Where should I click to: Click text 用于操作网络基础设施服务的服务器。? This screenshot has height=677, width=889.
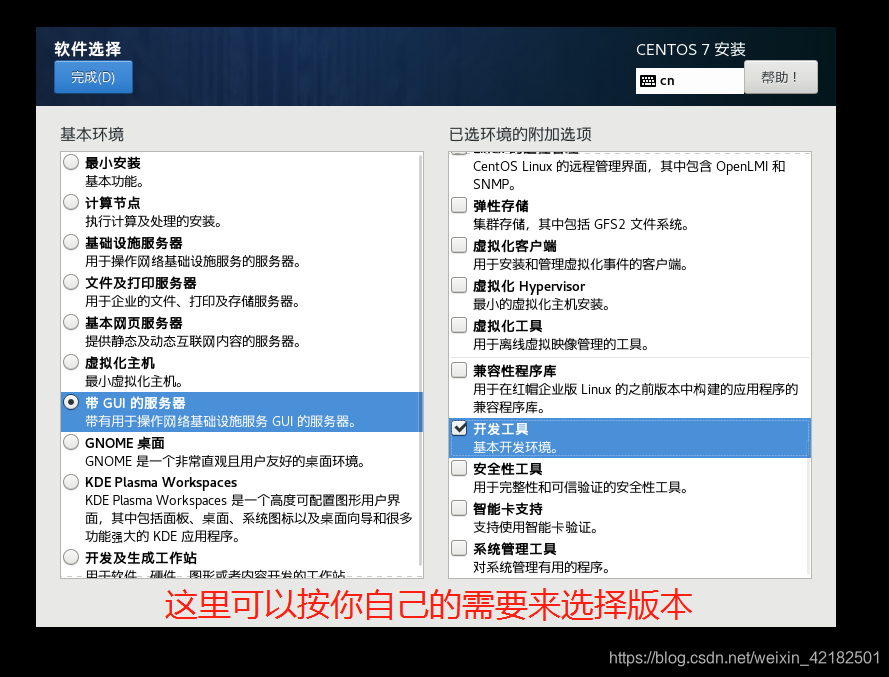[x=193, y=261]
